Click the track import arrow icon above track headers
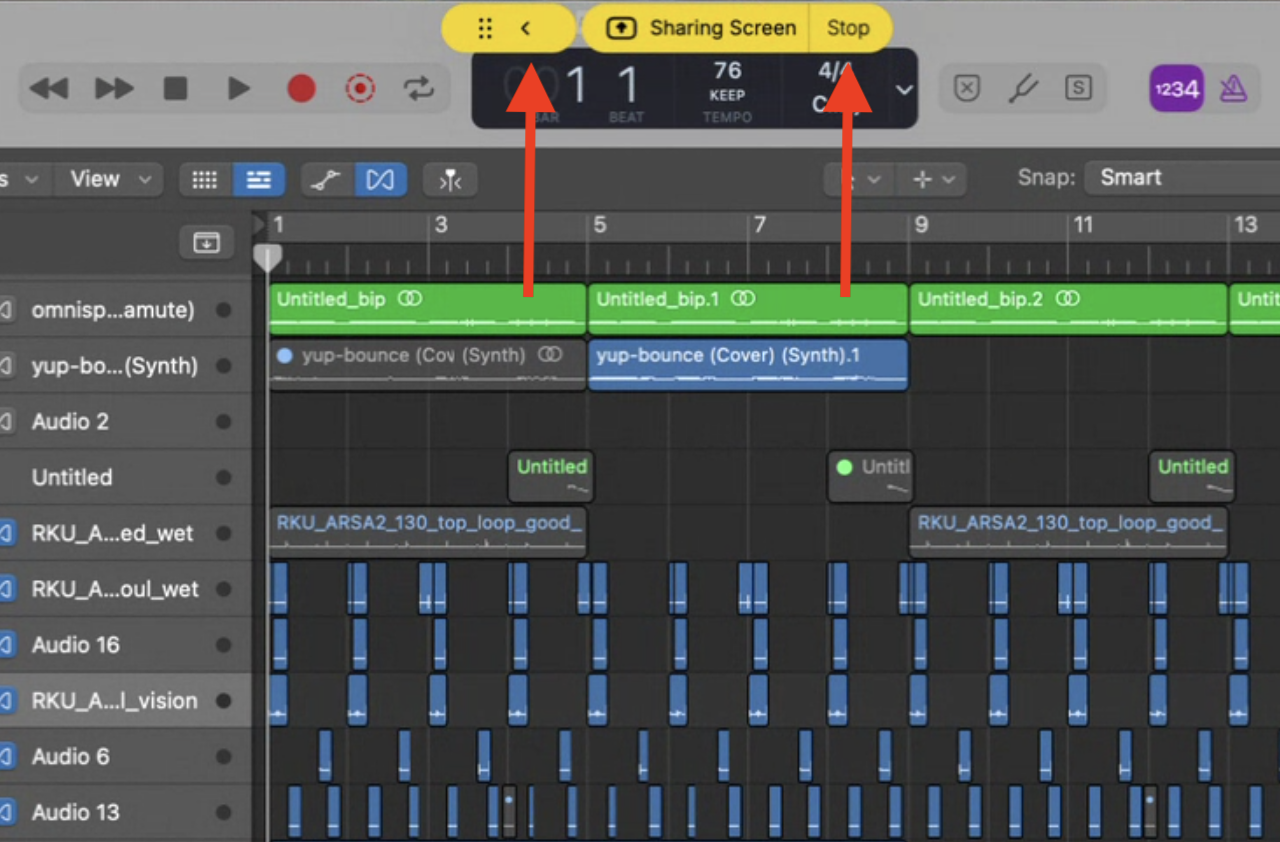Image resolution: width=1280 pixels, height=842 pixels. [205, 242]
